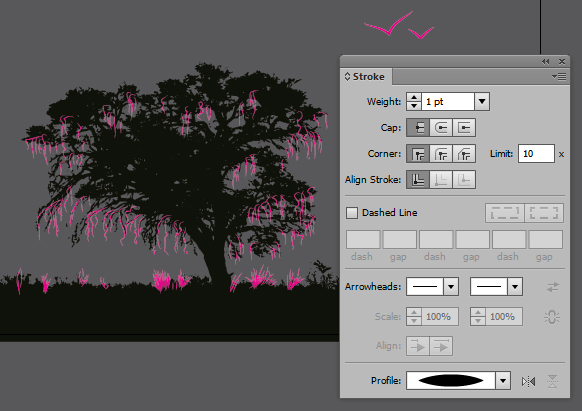
Task: Choose the Miter Join corner icon
Action: pos(418,154)
